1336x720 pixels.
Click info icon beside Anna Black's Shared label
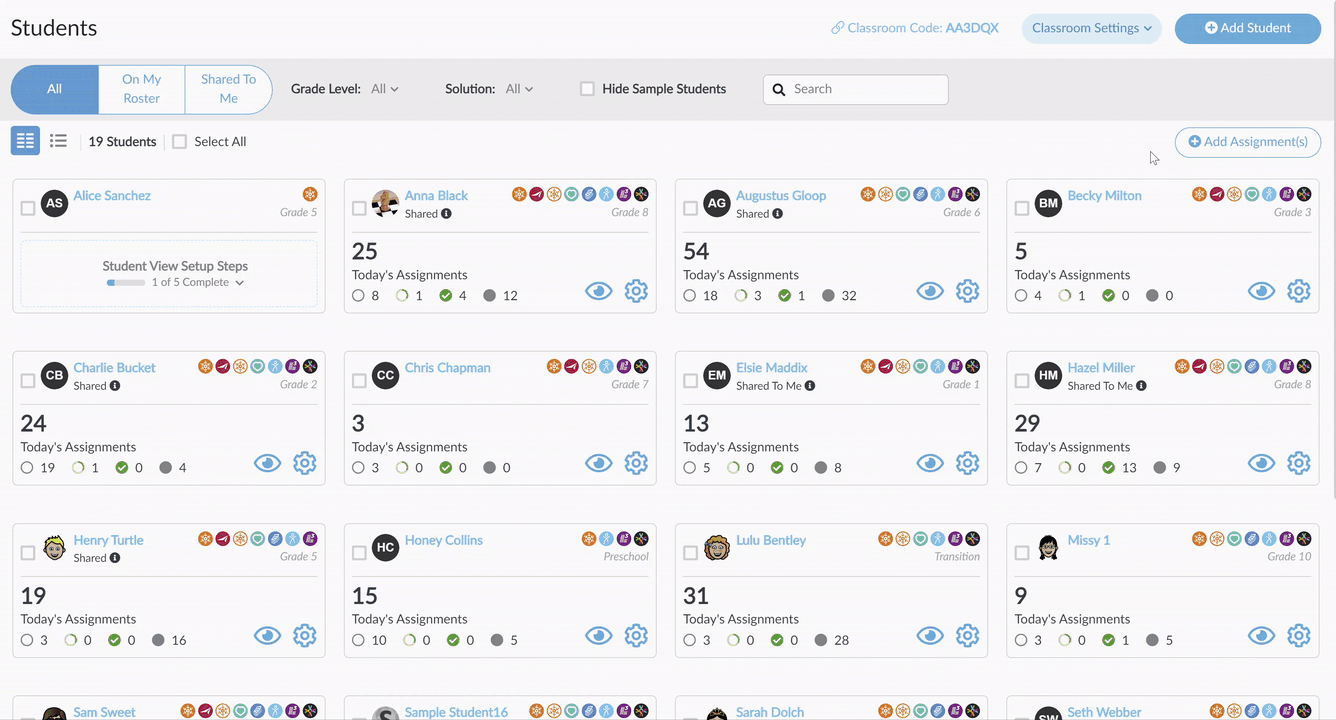pos(446,214)
